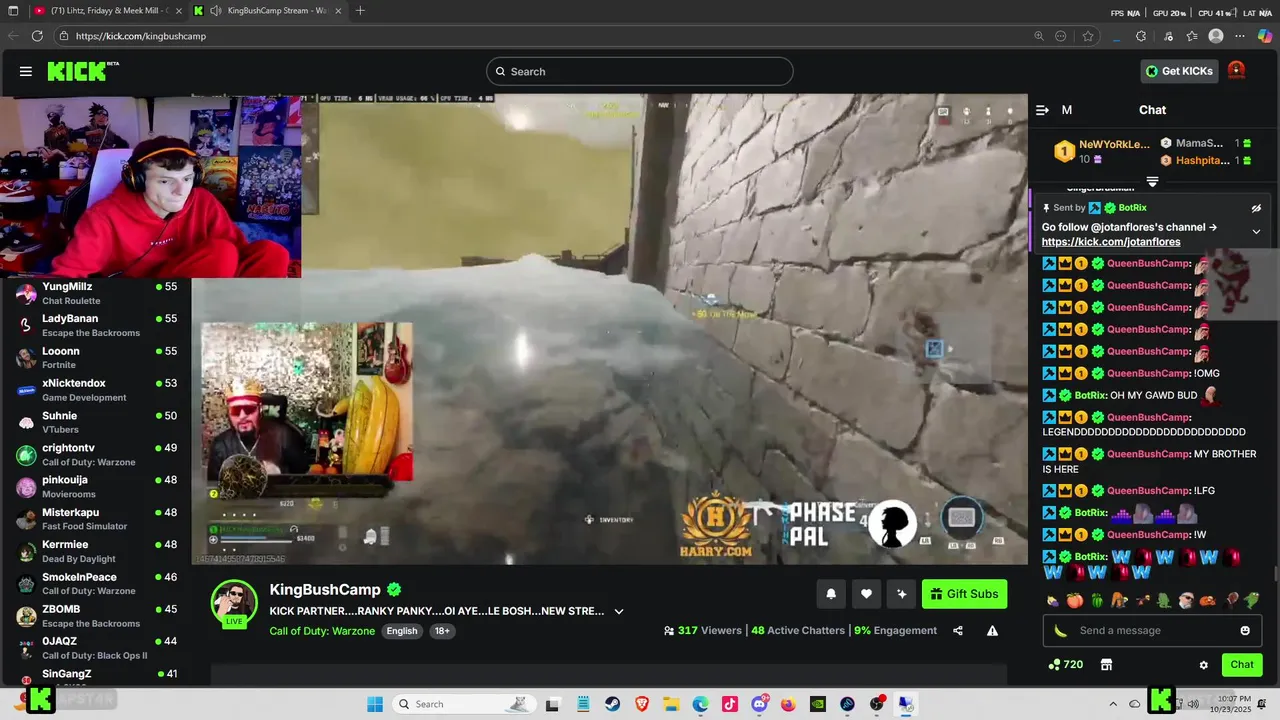Open the jotanflores channel link
Viewport: 1280px width, 720px height.
pos(1110,242)
